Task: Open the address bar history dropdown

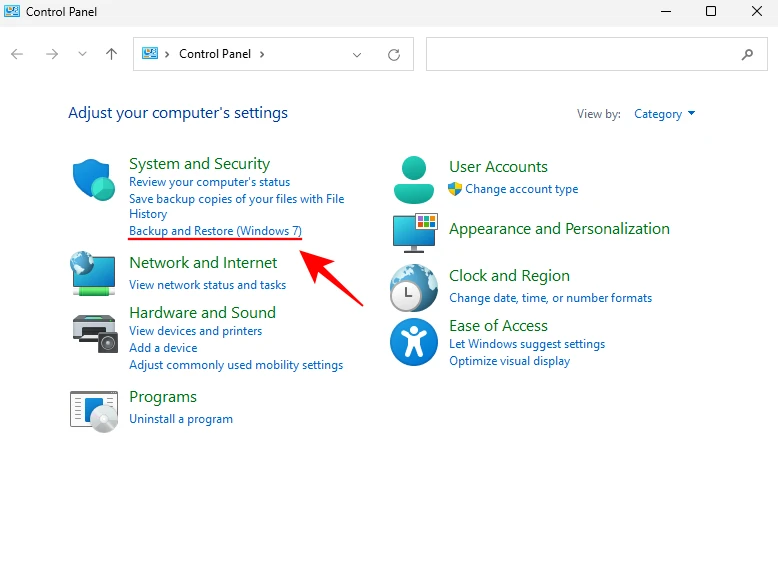Action: (357, 55)
